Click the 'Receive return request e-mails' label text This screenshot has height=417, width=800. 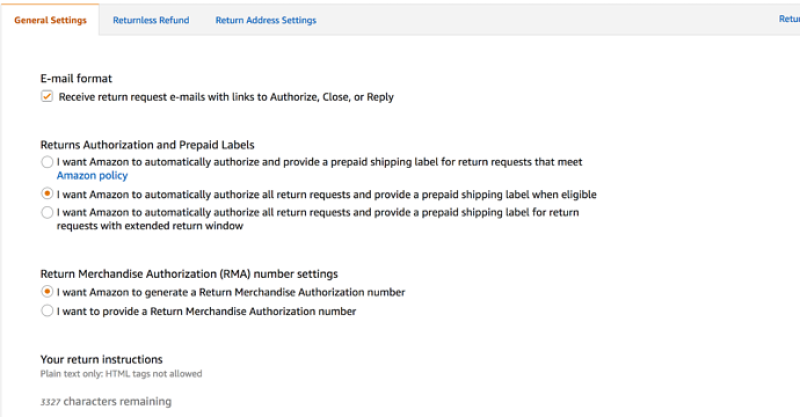pyautogui.click(x=226, y=97)
